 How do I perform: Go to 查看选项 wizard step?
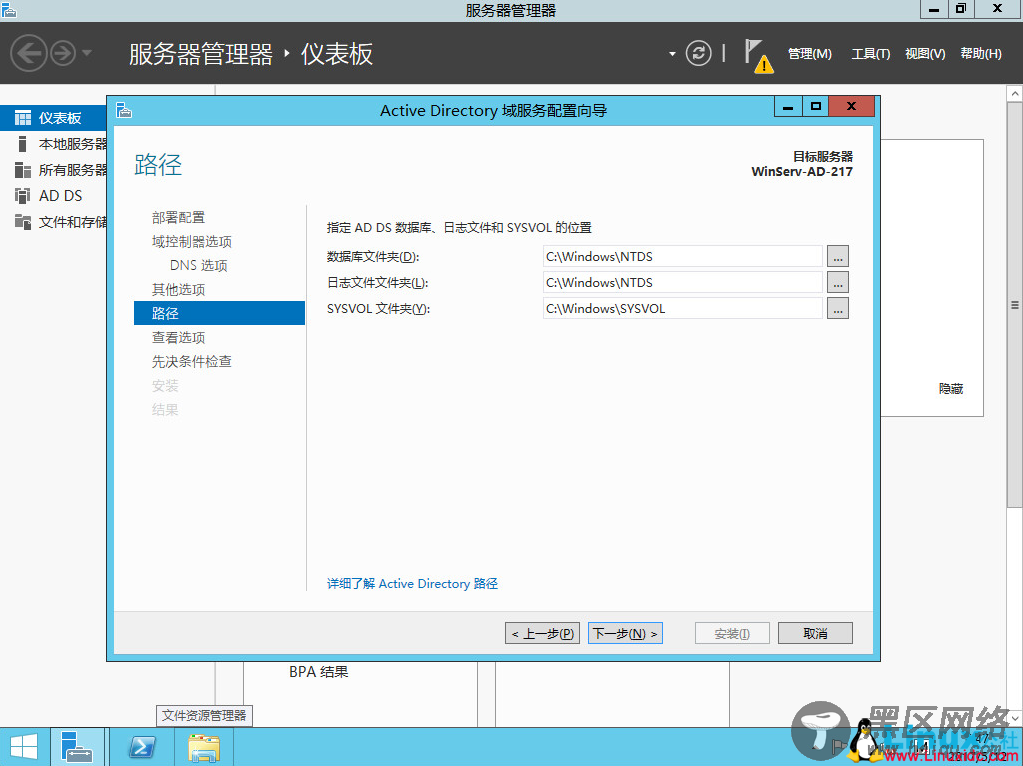coord(178,337)
